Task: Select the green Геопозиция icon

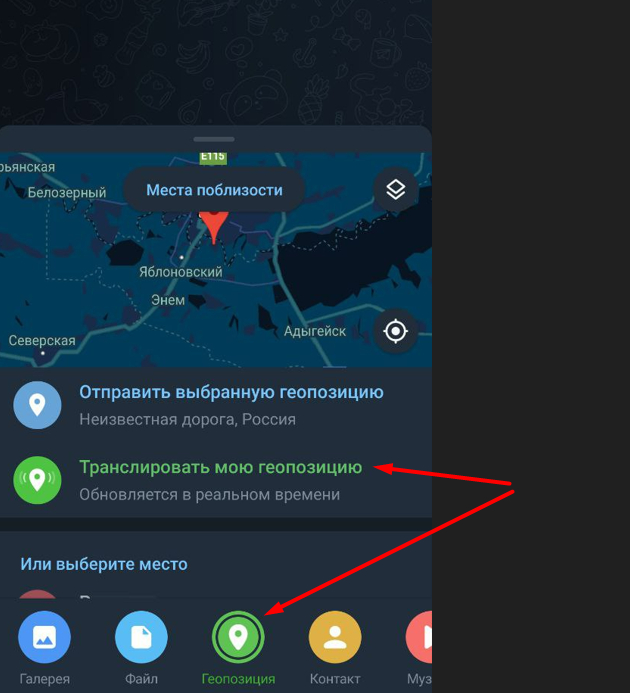Action: [x=238, y=637]
